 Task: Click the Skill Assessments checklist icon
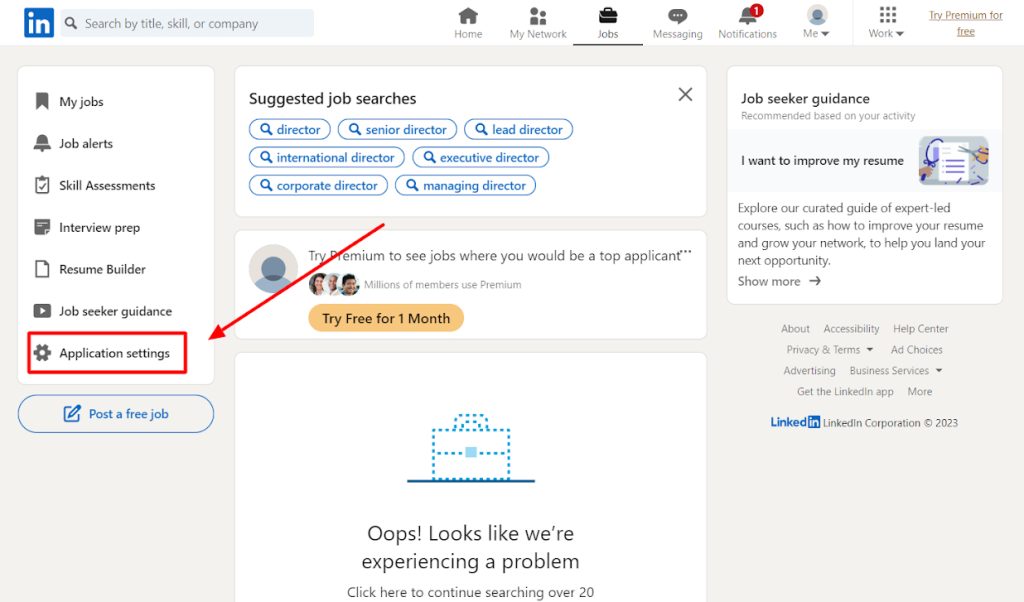tap(42, 185)
